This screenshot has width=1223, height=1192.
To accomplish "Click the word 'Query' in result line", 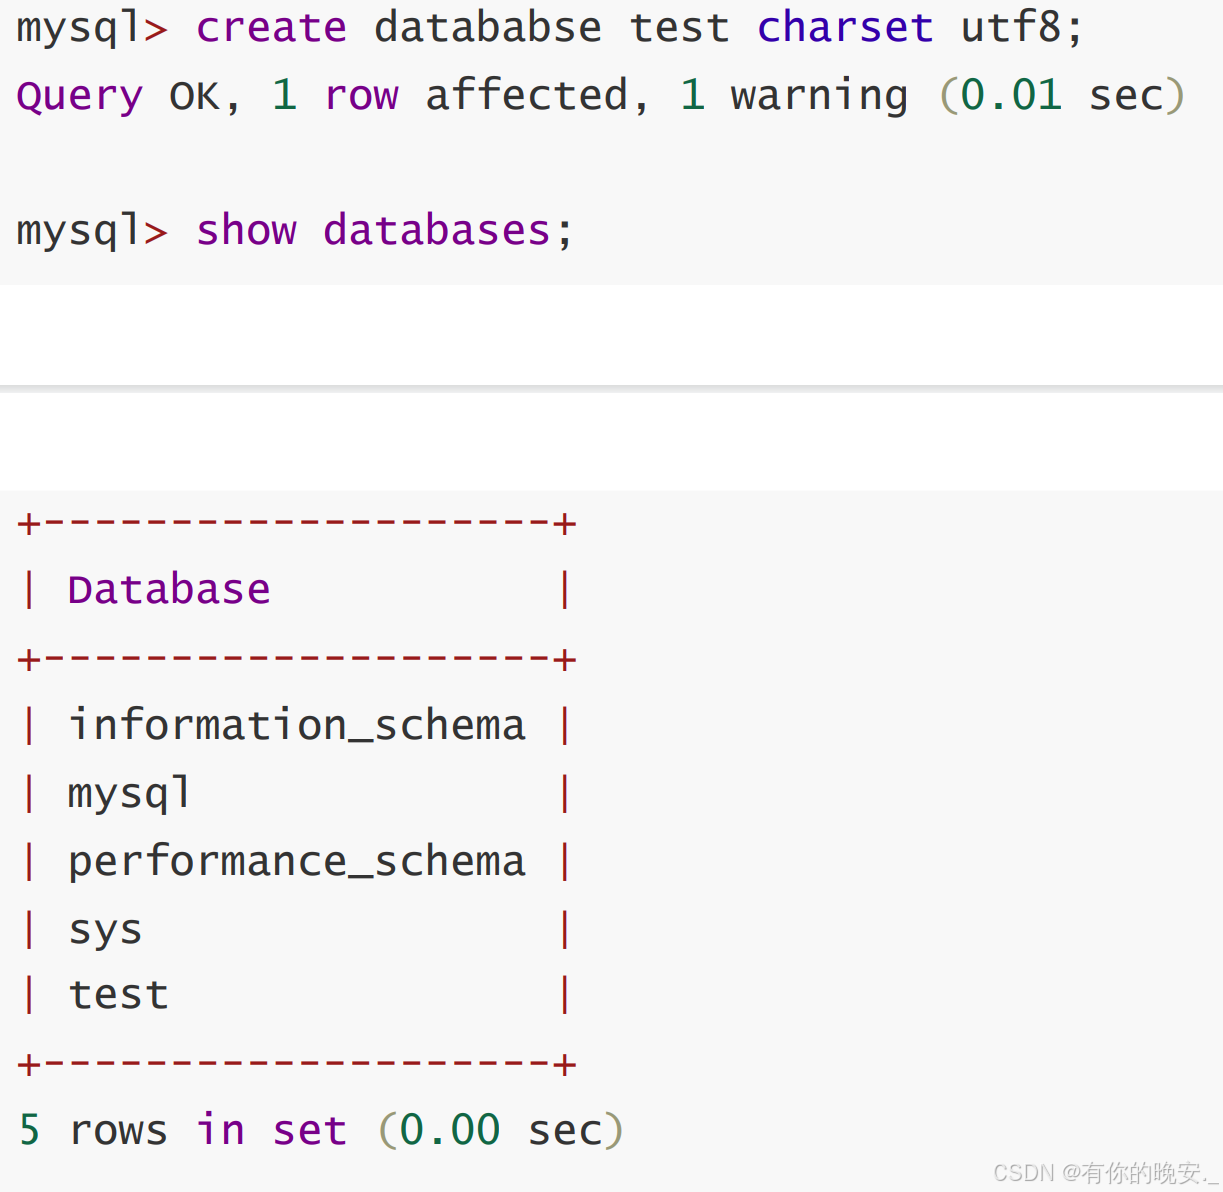I will [x=80, y=96].
